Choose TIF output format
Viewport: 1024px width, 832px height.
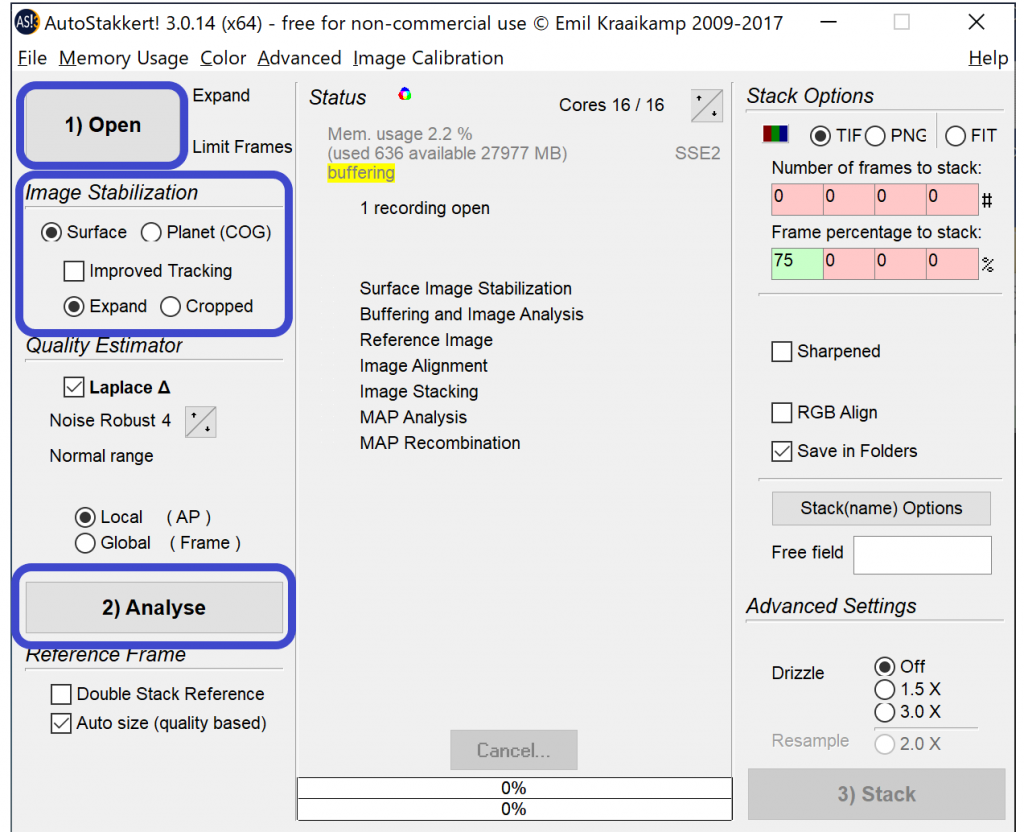[x=836, y=136]
